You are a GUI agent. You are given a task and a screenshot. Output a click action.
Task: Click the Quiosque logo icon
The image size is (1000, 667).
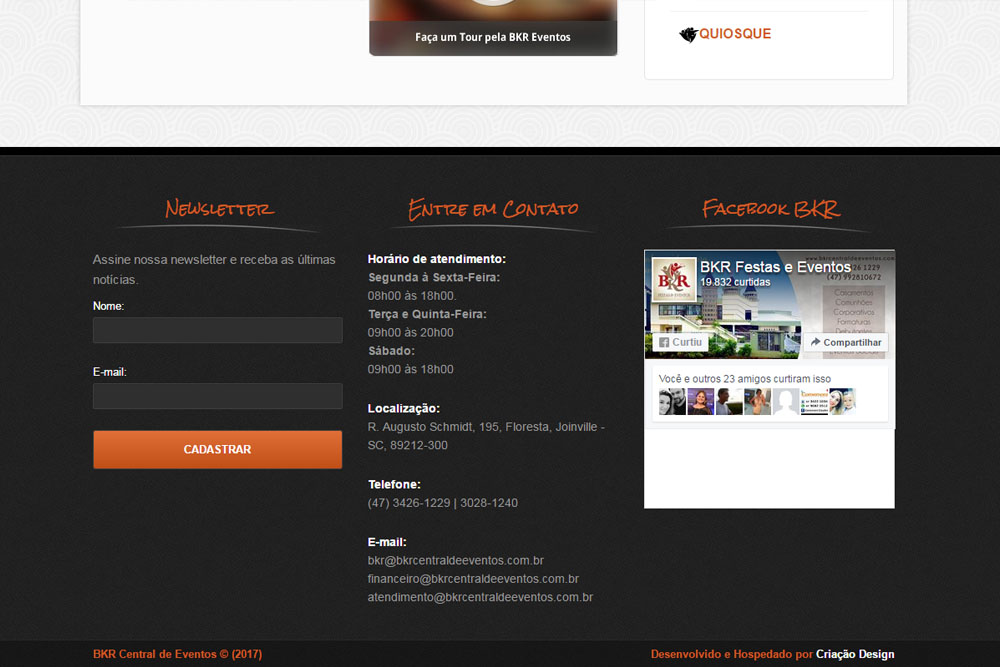coord(688,34)
